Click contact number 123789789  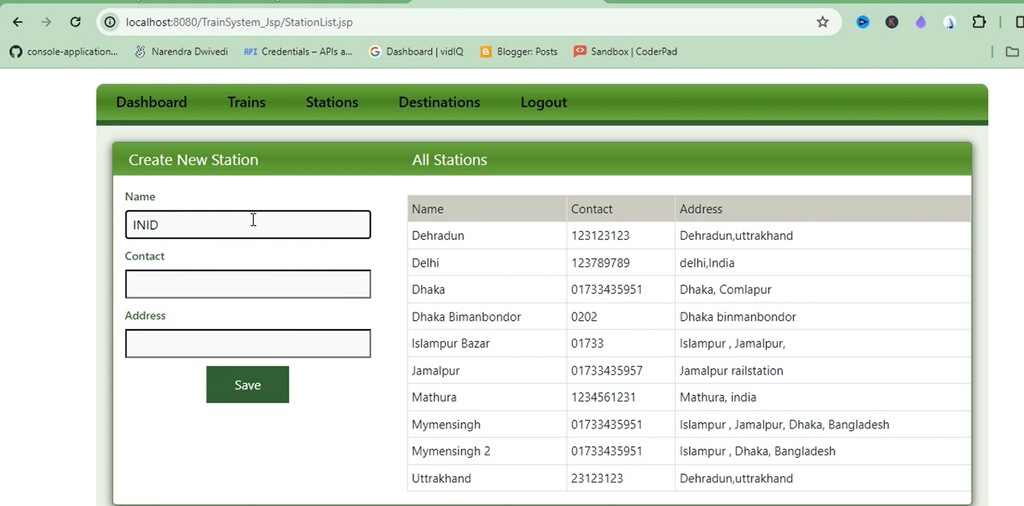tap(600, 263)
